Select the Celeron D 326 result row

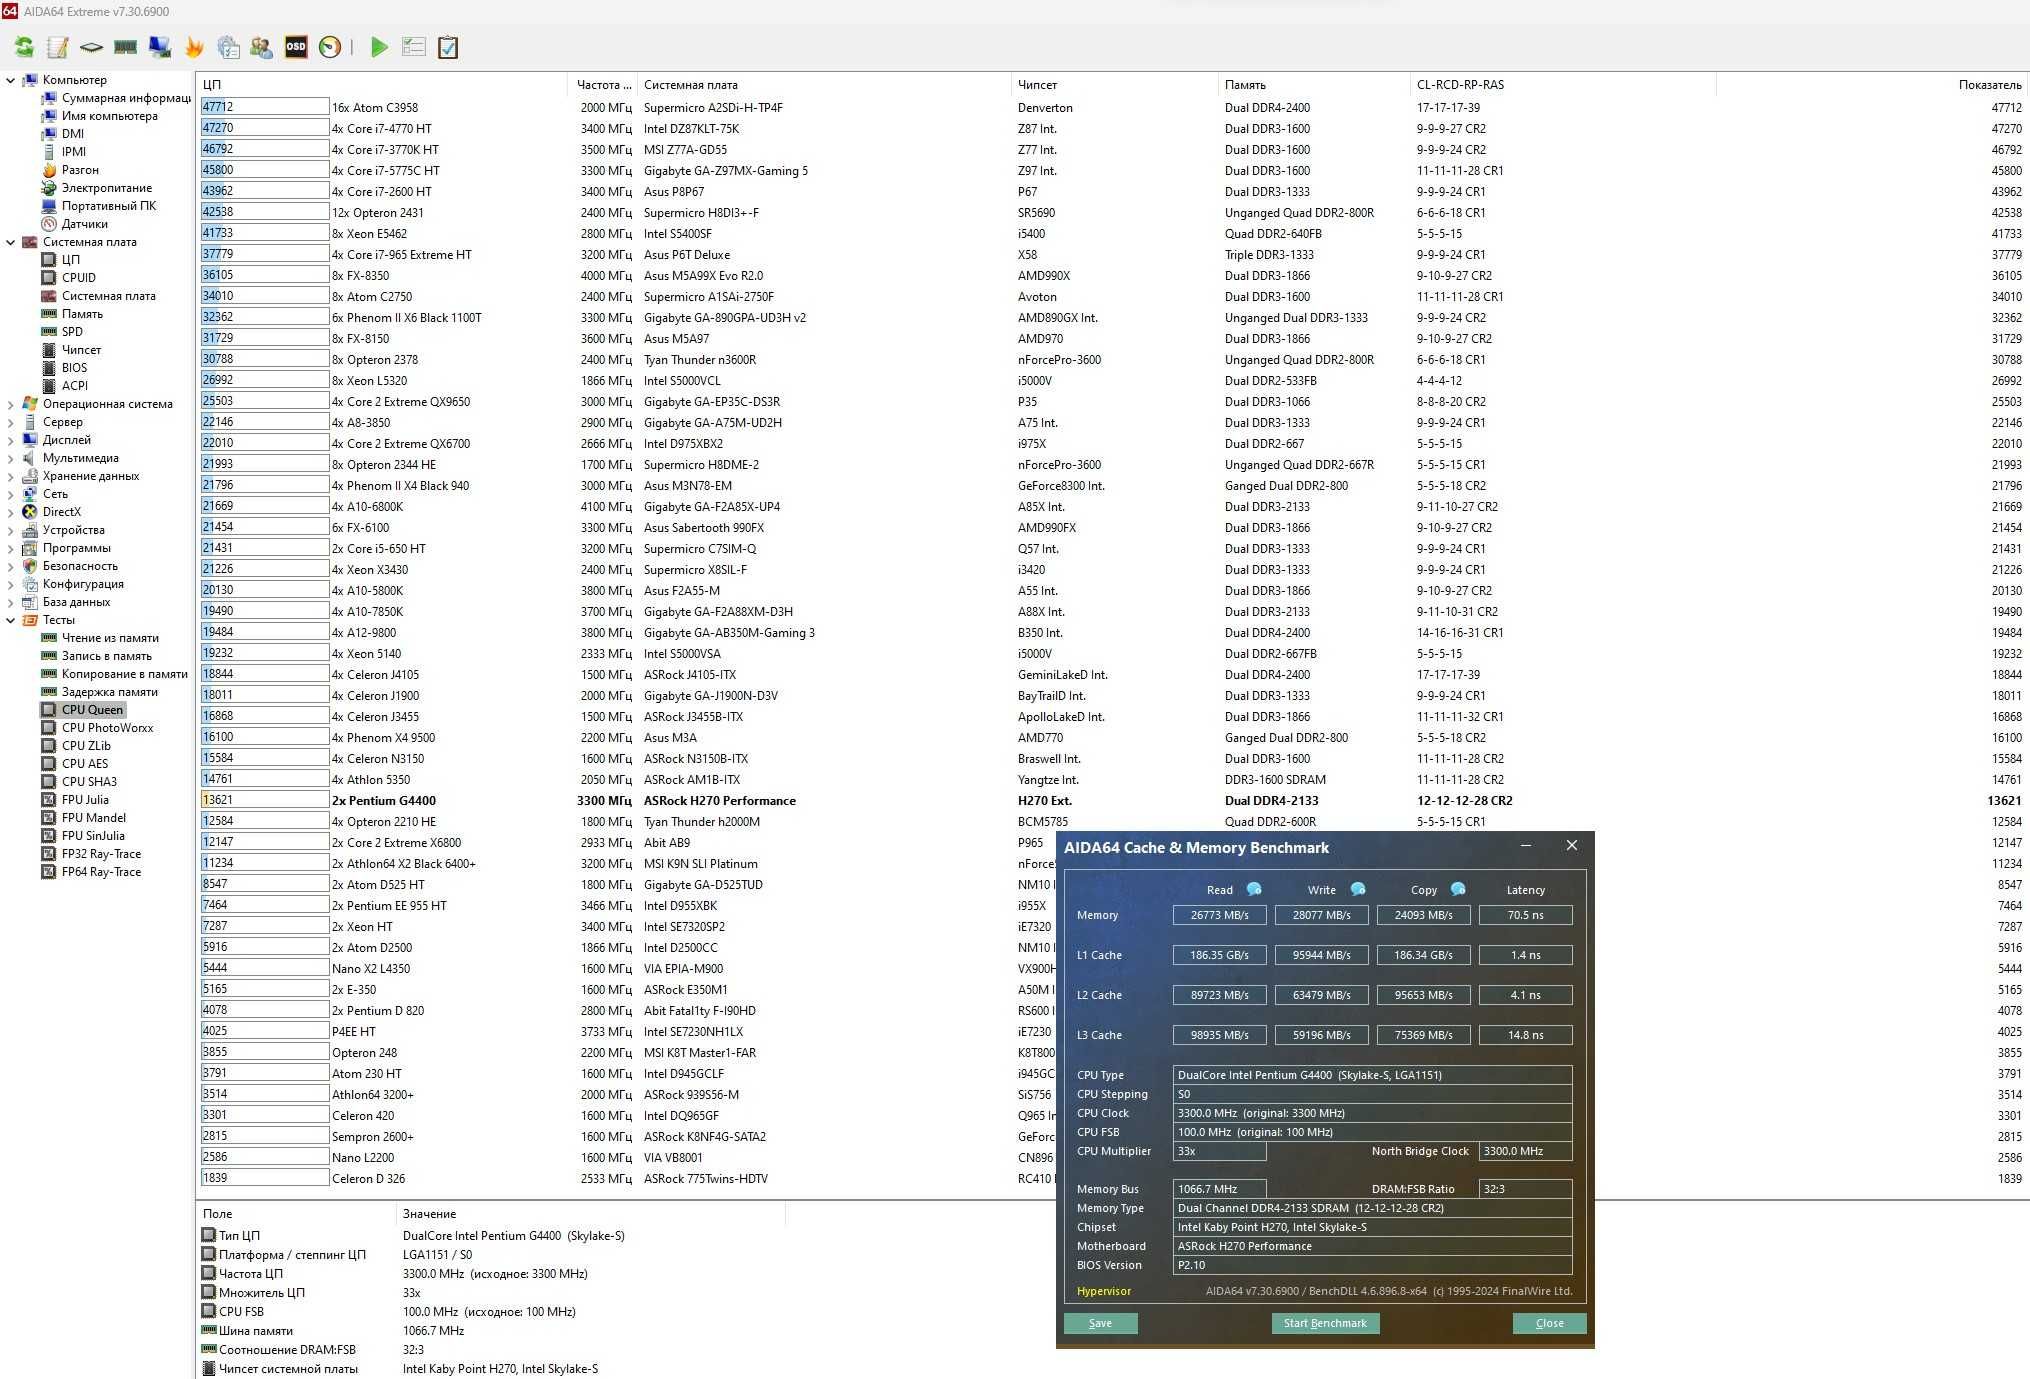(x=625, y=1179)
